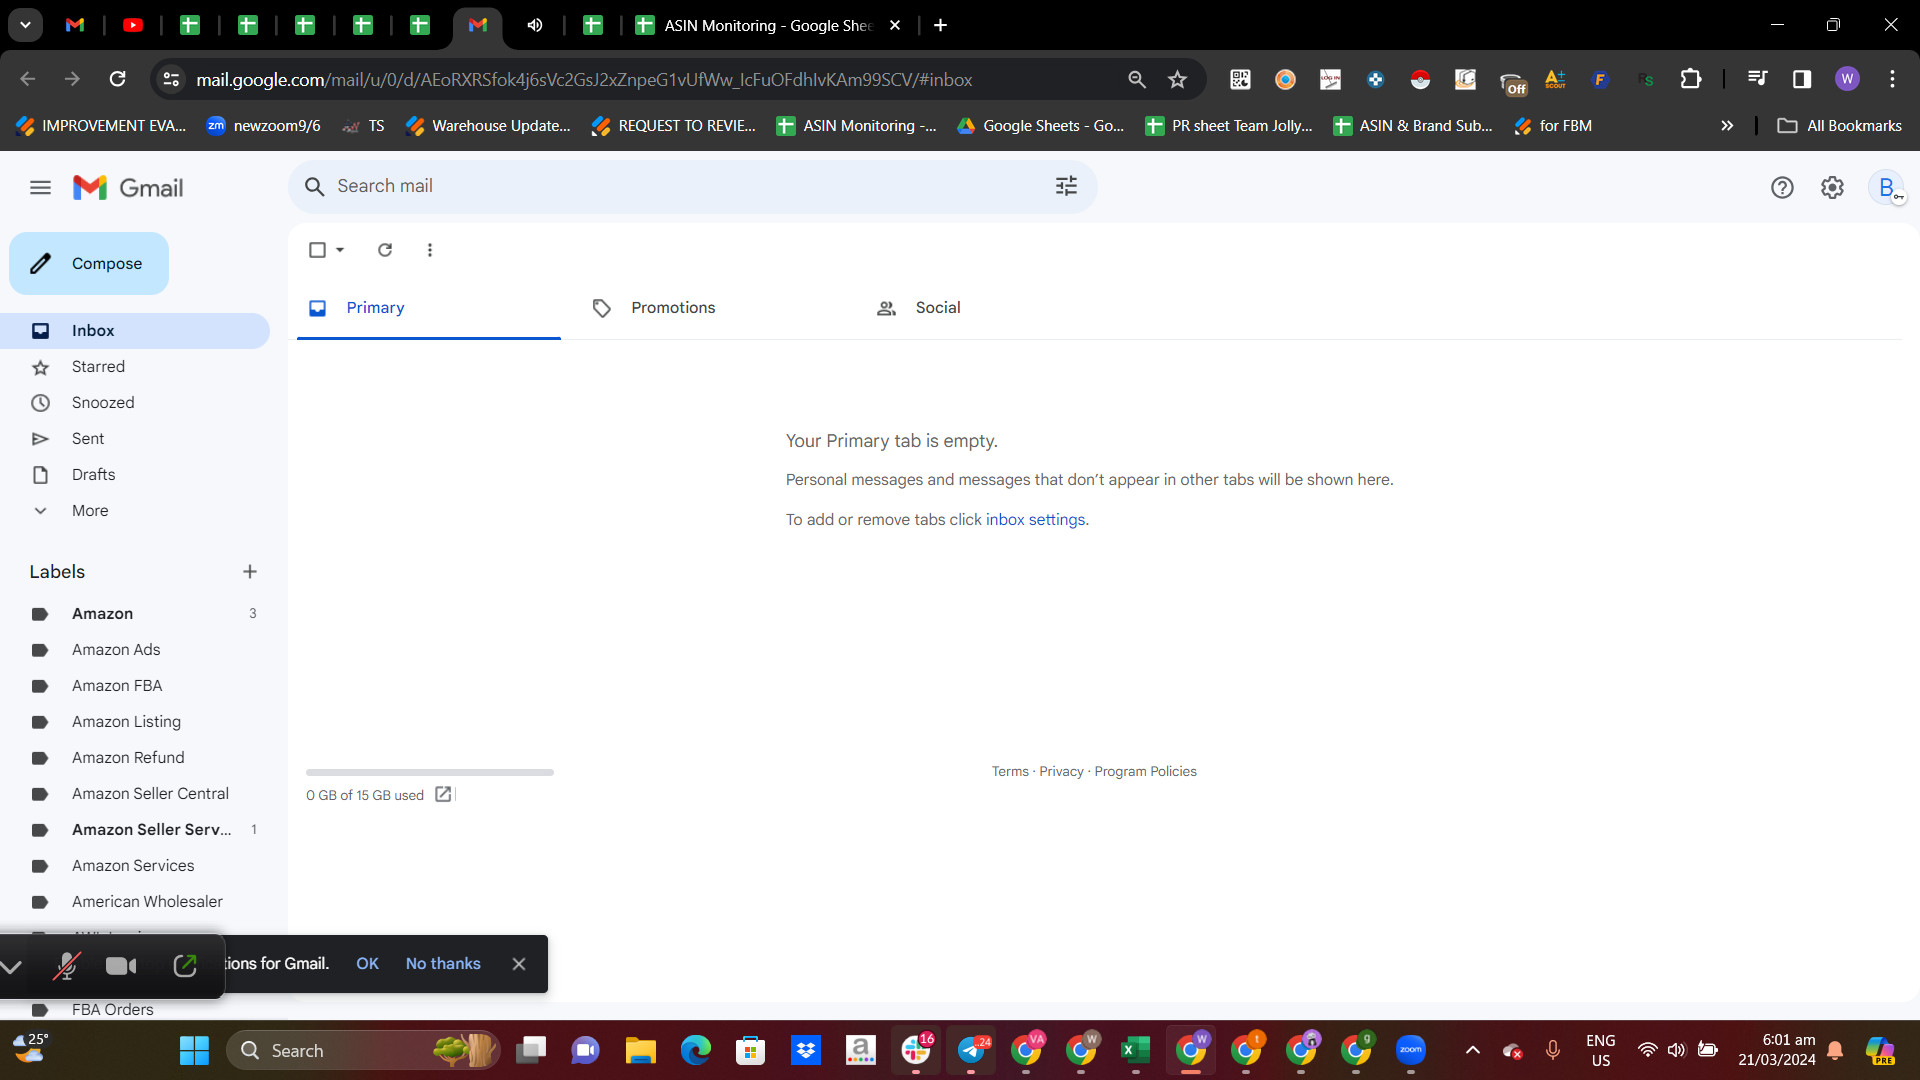
Task: Toggle the select-all checkbox
Action: tap(317, 250)
